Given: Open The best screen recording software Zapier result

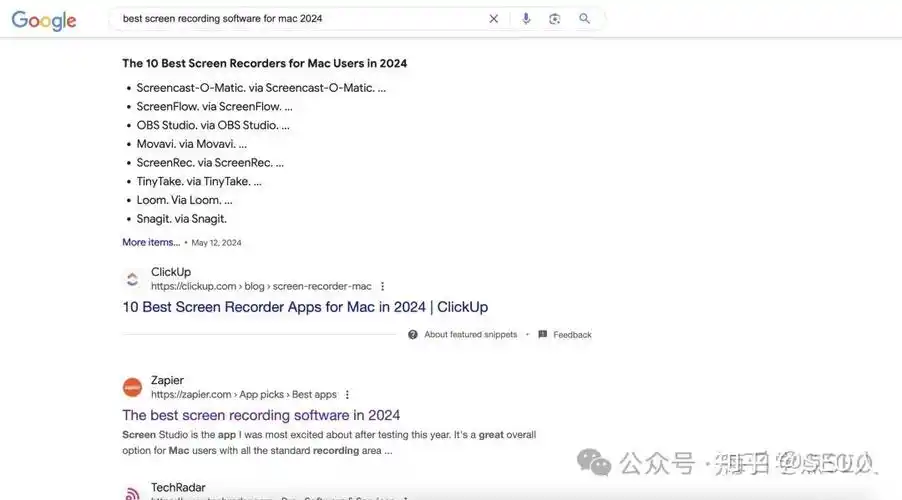Looking at the screenshot, I should pyautogui.click(x=261, y=415).
